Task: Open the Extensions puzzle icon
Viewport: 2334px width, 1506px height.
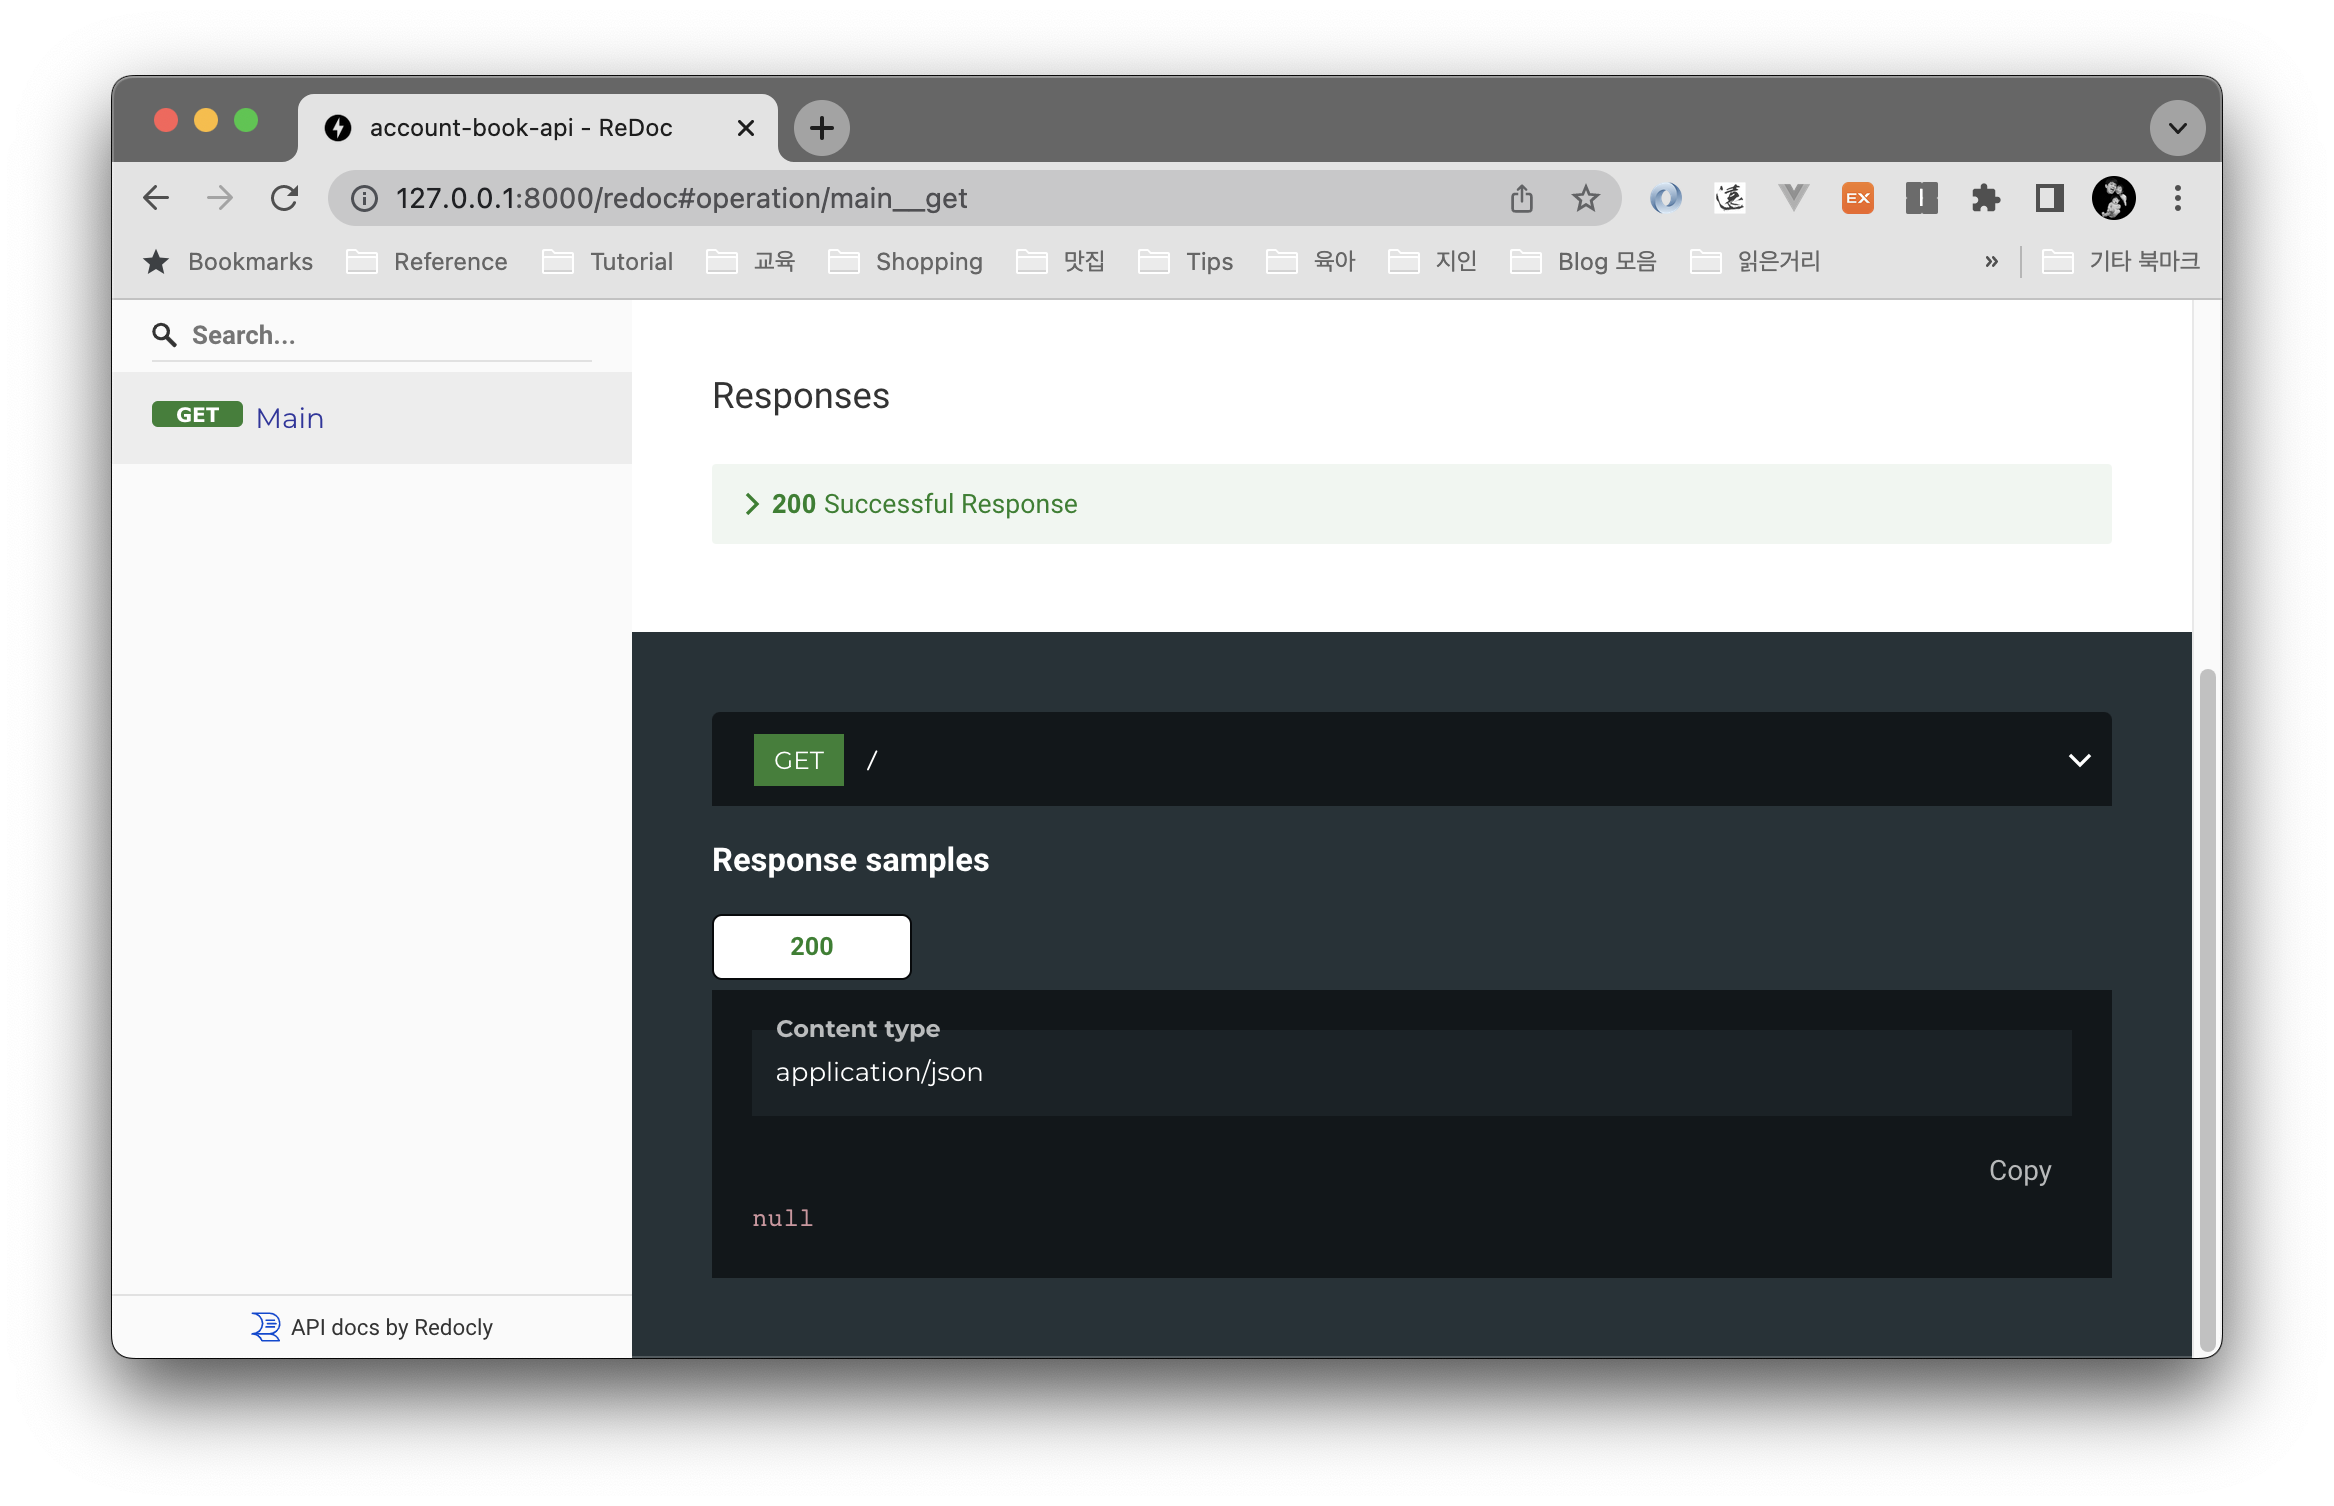Action: (1985, 198)
